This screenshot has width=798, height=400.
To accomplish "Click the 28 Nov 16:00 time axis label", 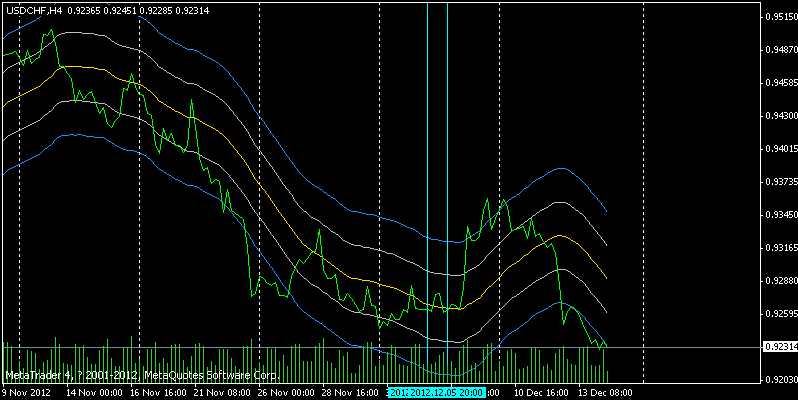I will (350, 393).
